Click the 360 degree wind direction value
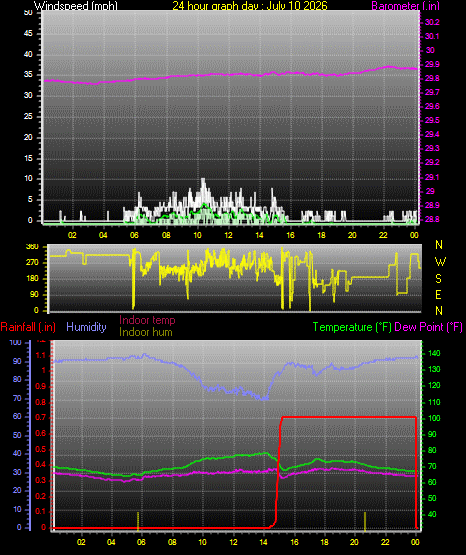Viewport: 466px width, 555px height. 32,247
